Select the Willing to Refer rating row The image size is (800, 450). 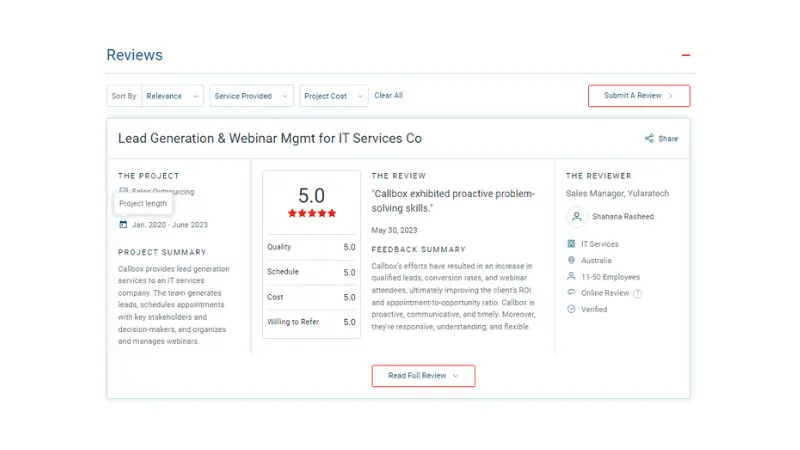[x=311, y=322]
